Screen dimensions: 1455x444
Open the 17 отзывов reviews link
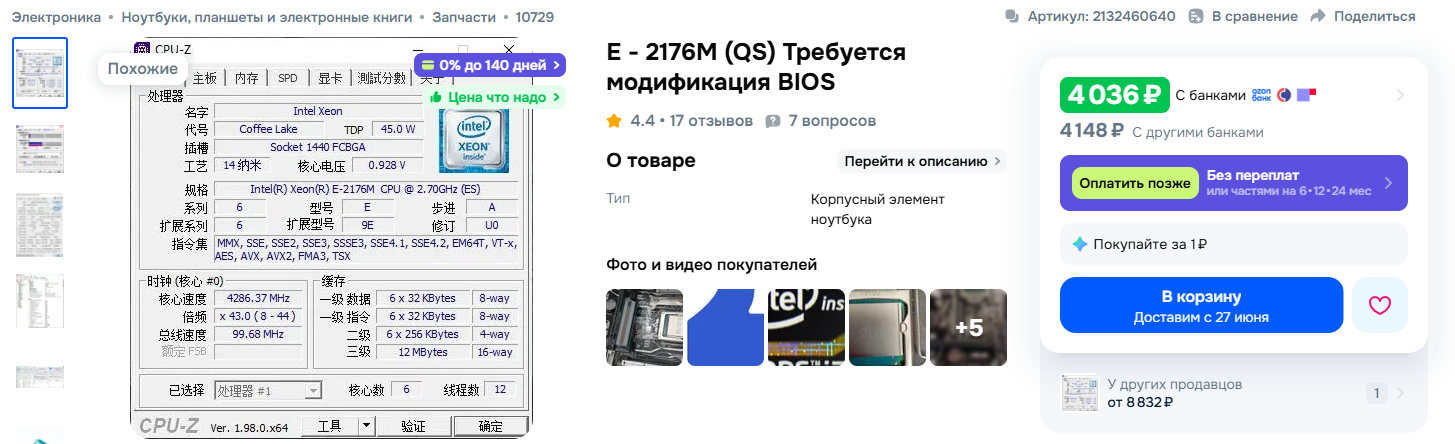711,121
